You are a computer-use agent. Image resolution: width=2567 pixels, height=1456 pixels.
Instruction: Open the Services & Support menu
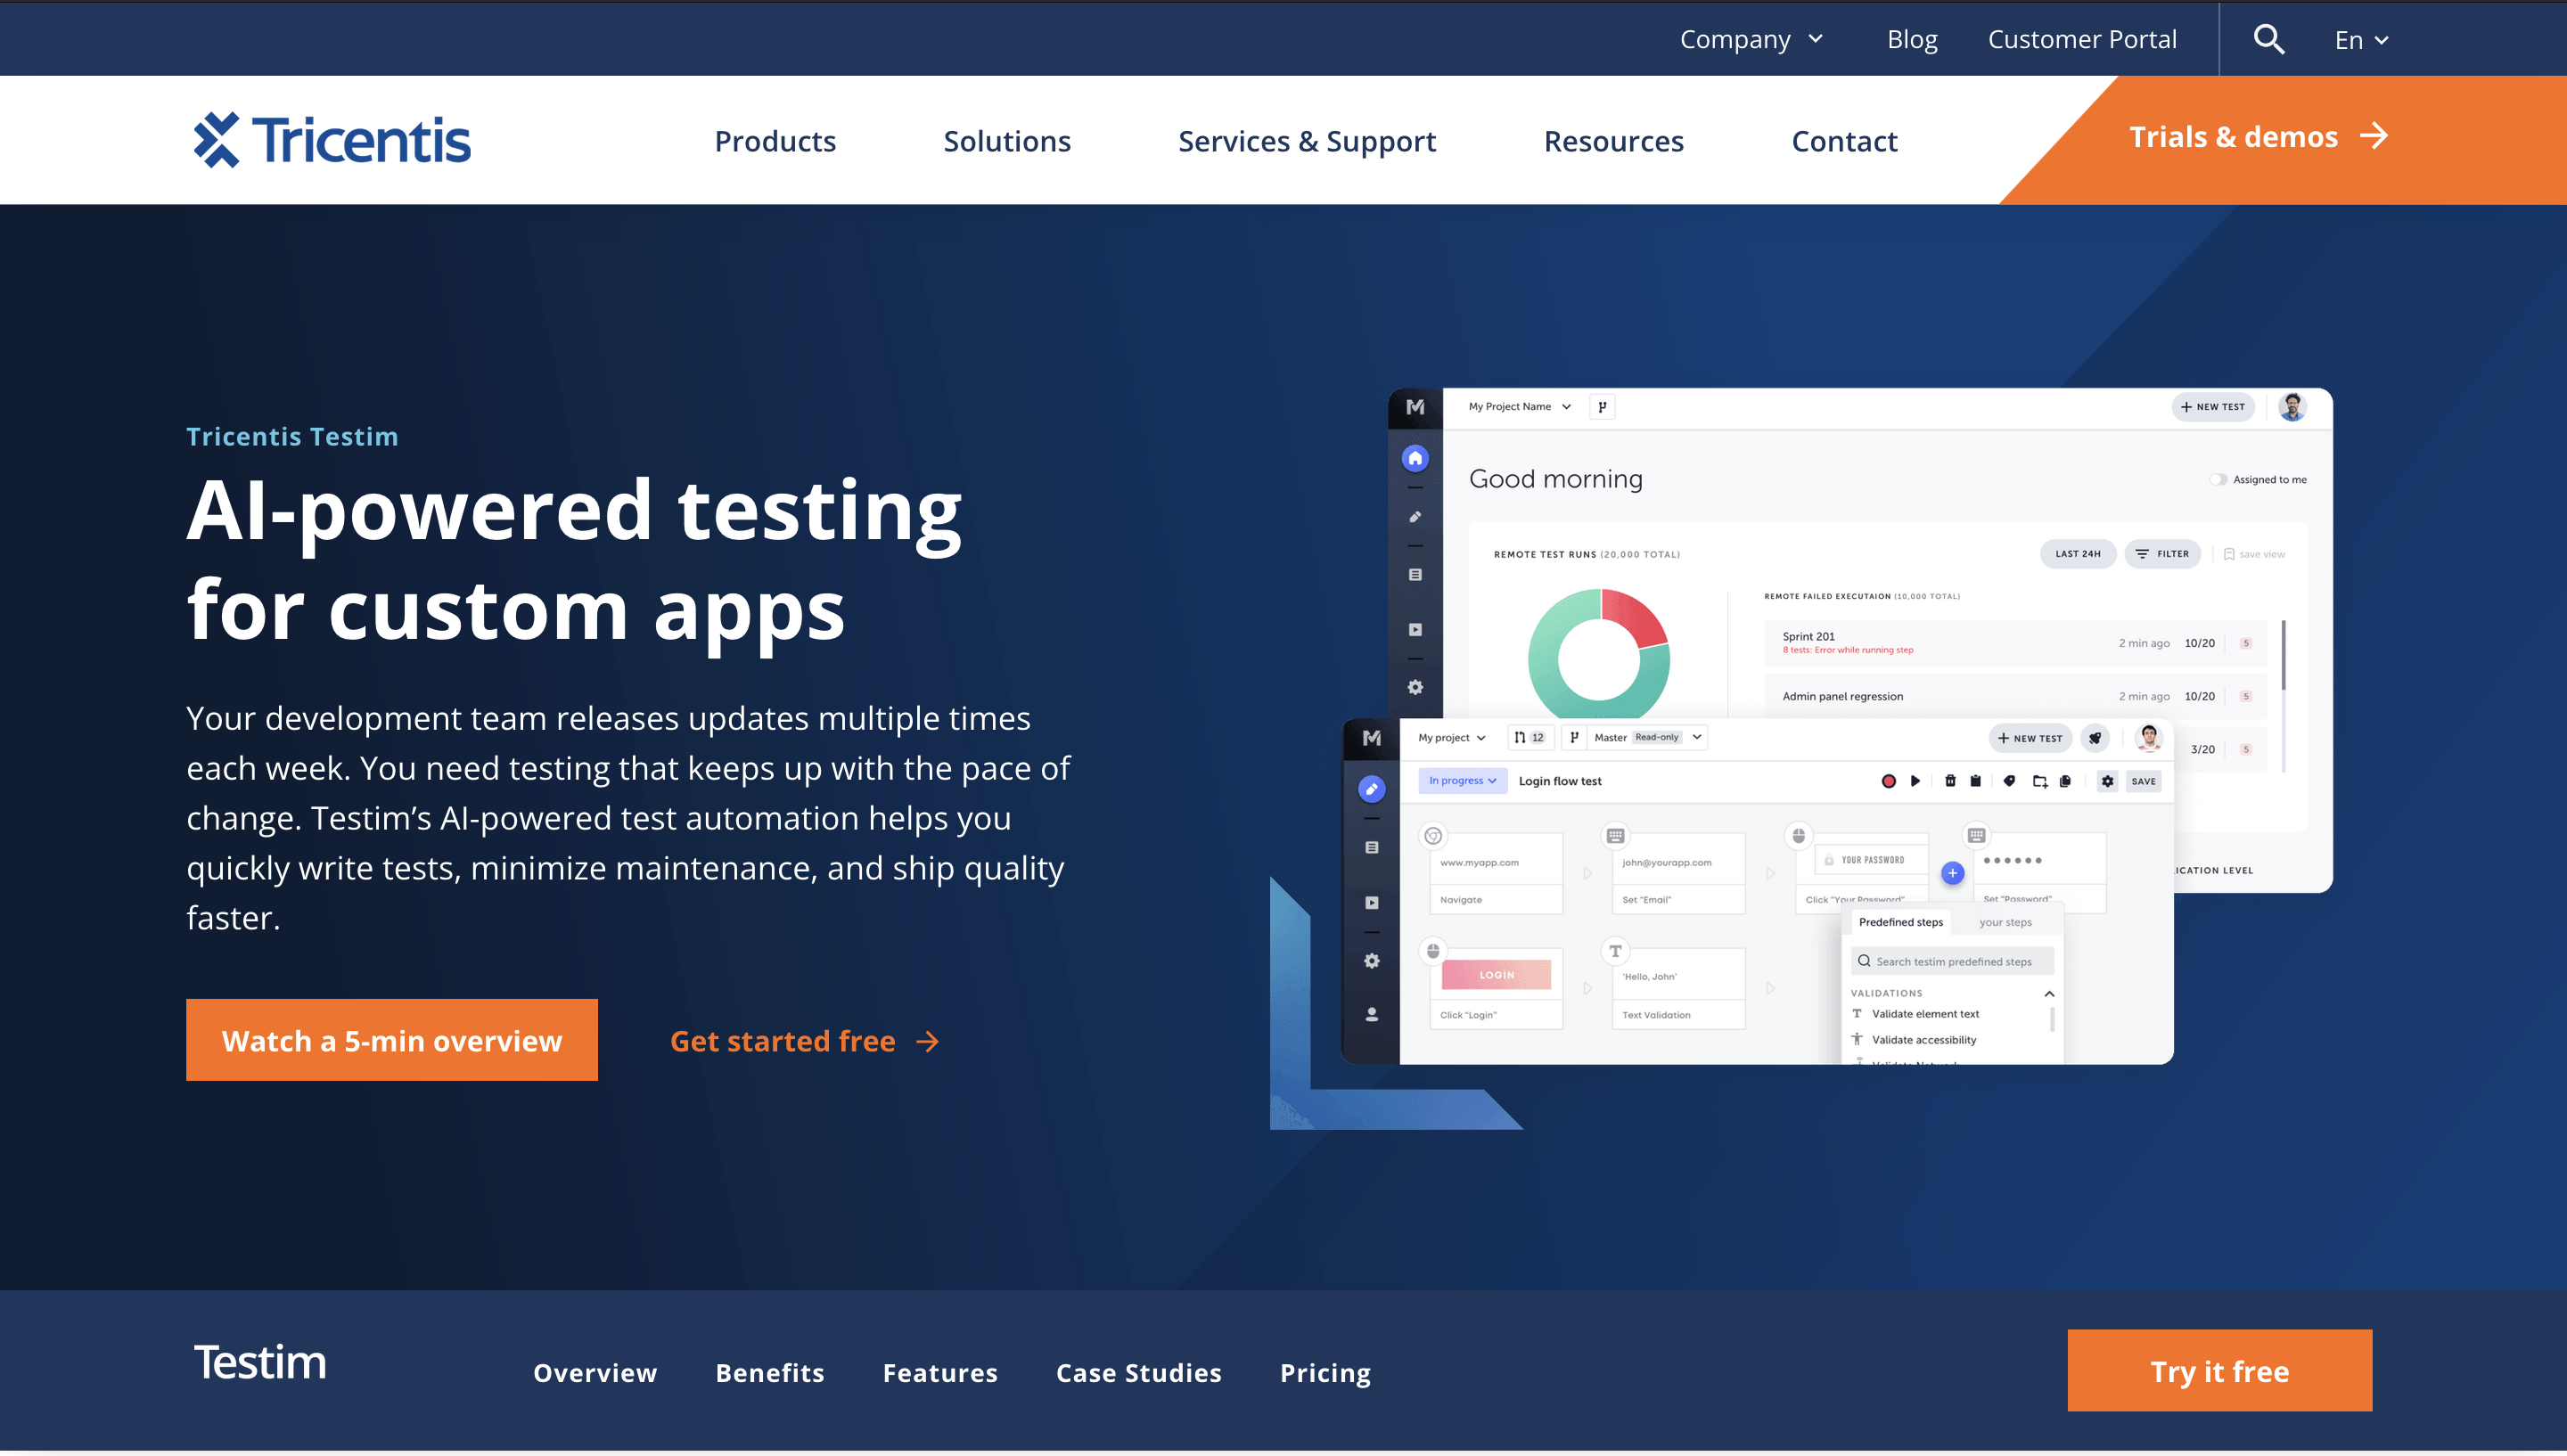1307,141
